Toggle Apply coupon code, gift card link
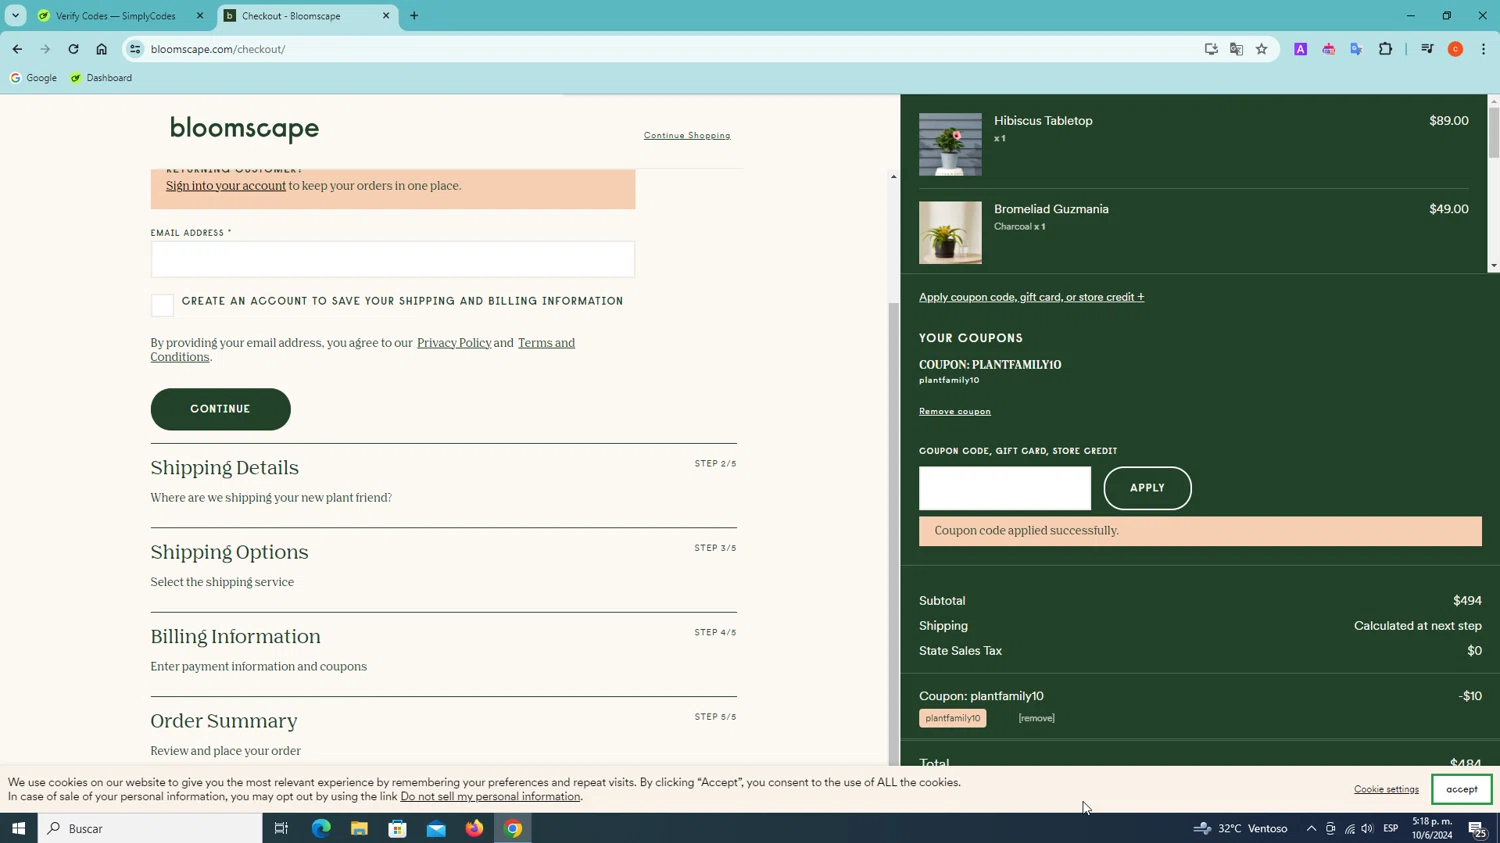The image size is (1500, 843). click(1031, 297)
